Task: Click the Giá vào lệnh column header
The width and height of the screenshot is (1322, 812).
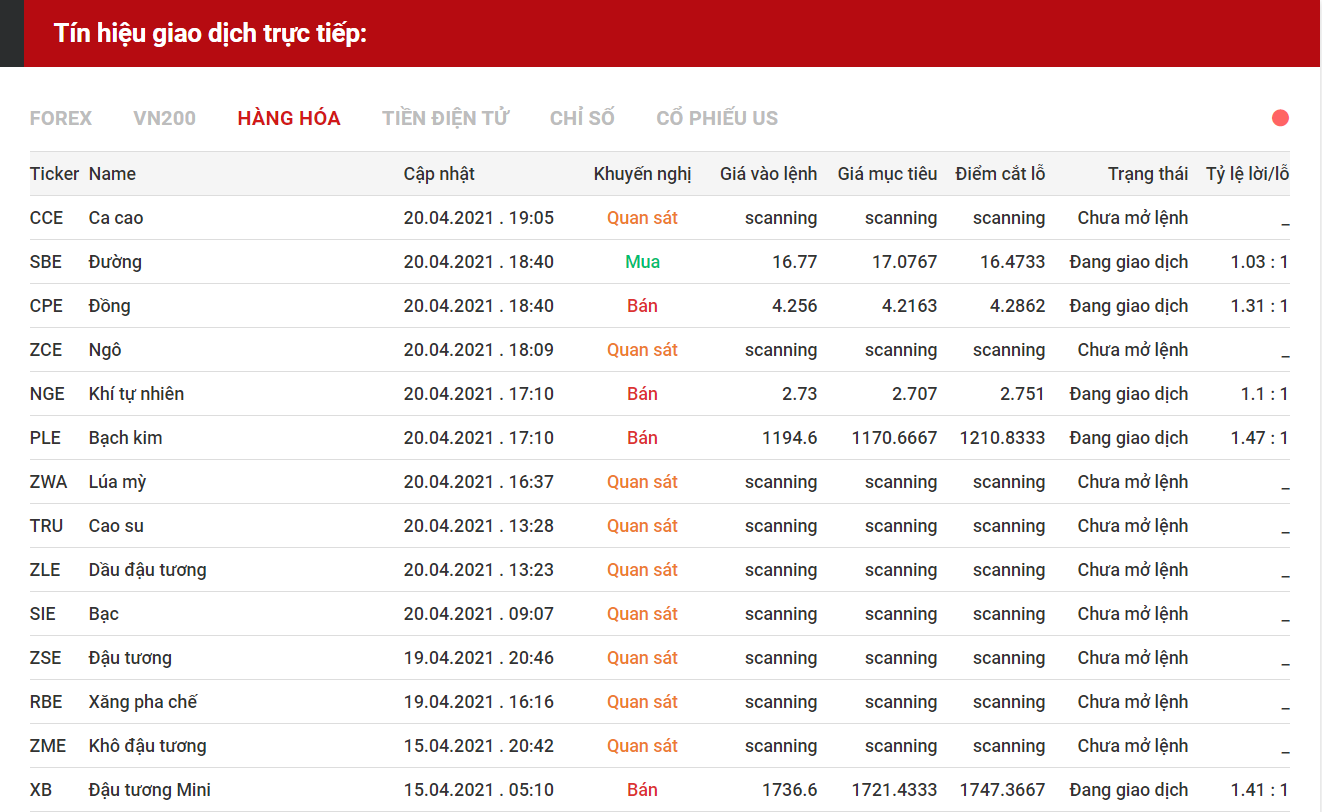Action: (768, 174)
